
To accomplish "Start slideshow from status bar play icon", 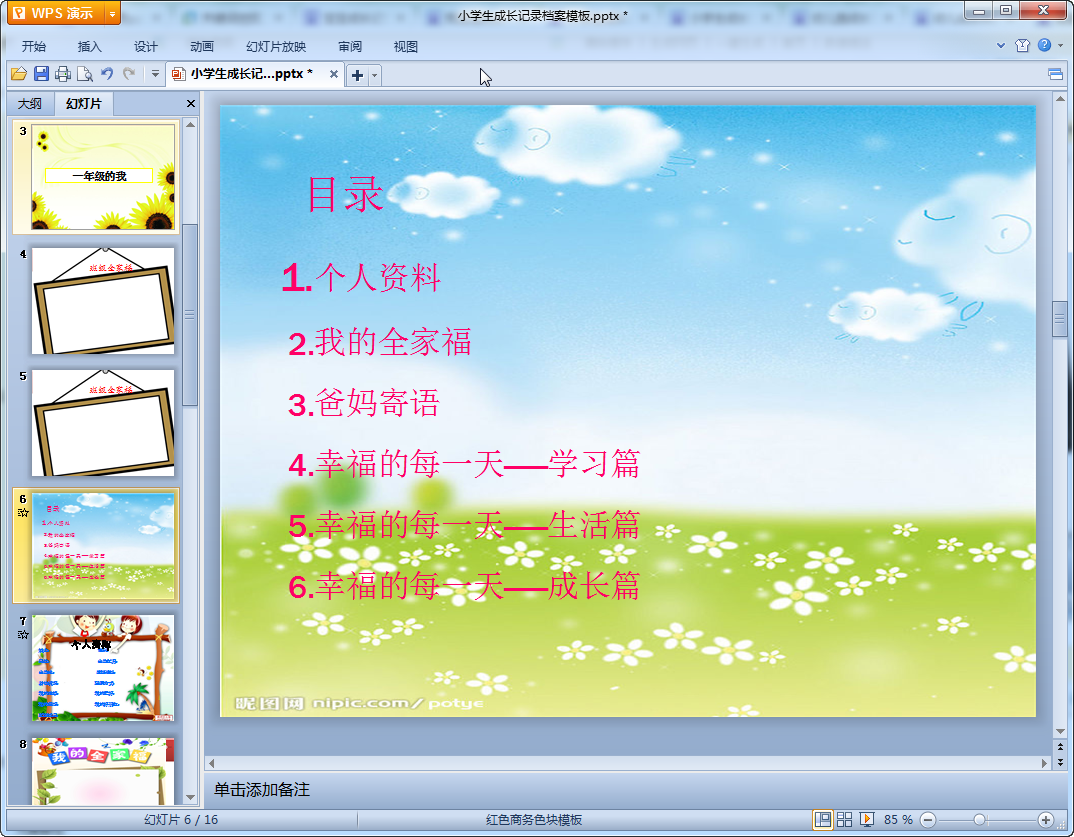I will (x=866, y=819).
